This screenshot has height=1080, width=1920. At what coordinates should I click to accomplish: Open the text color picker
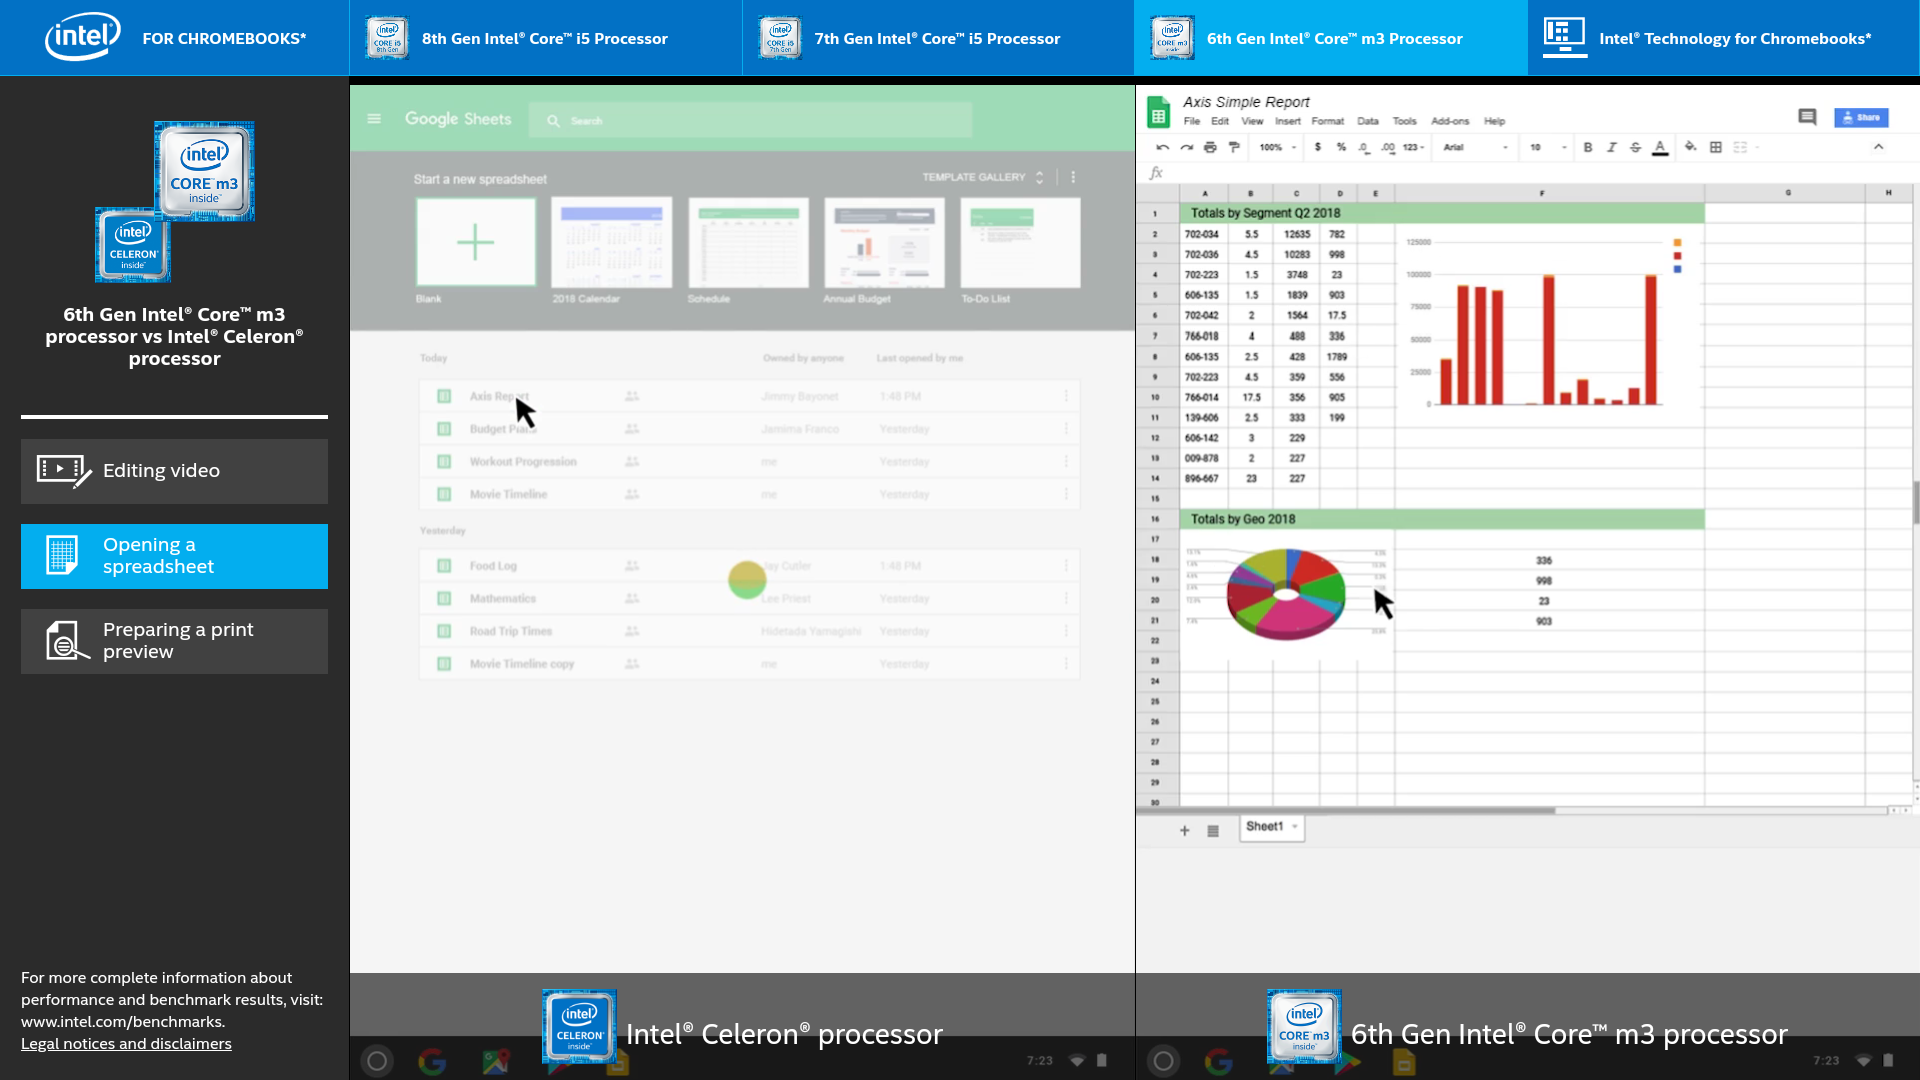(x=1660, y=147)
